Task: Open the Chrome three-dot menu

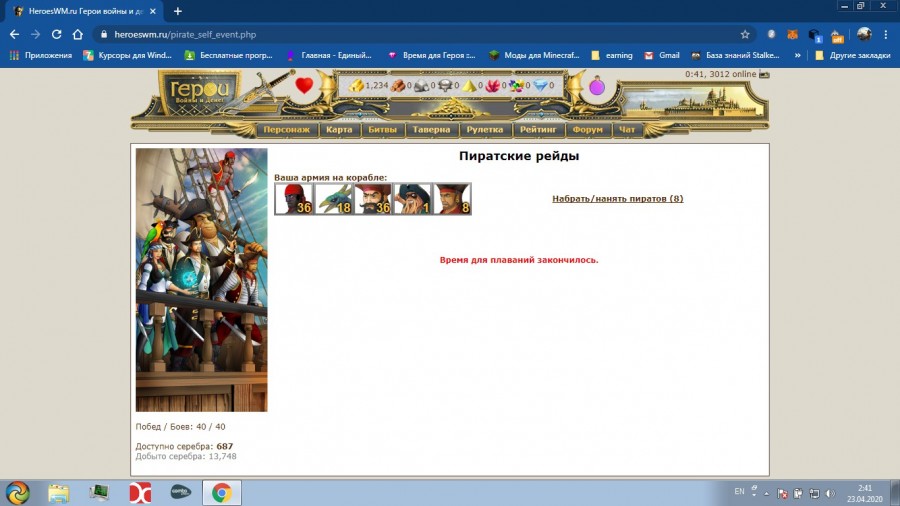Action: (x=886, y=34)
